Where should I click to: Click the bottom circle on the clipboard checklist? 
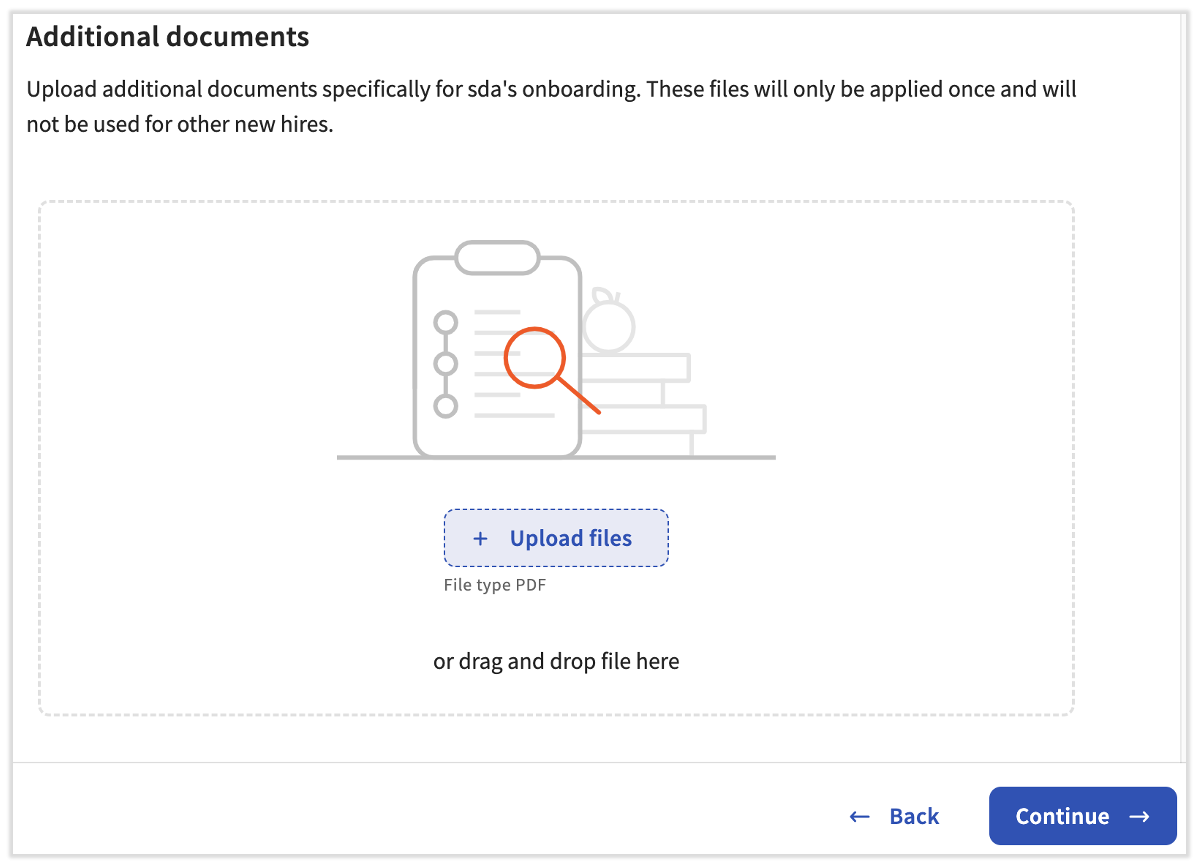[x=446, y=405]
